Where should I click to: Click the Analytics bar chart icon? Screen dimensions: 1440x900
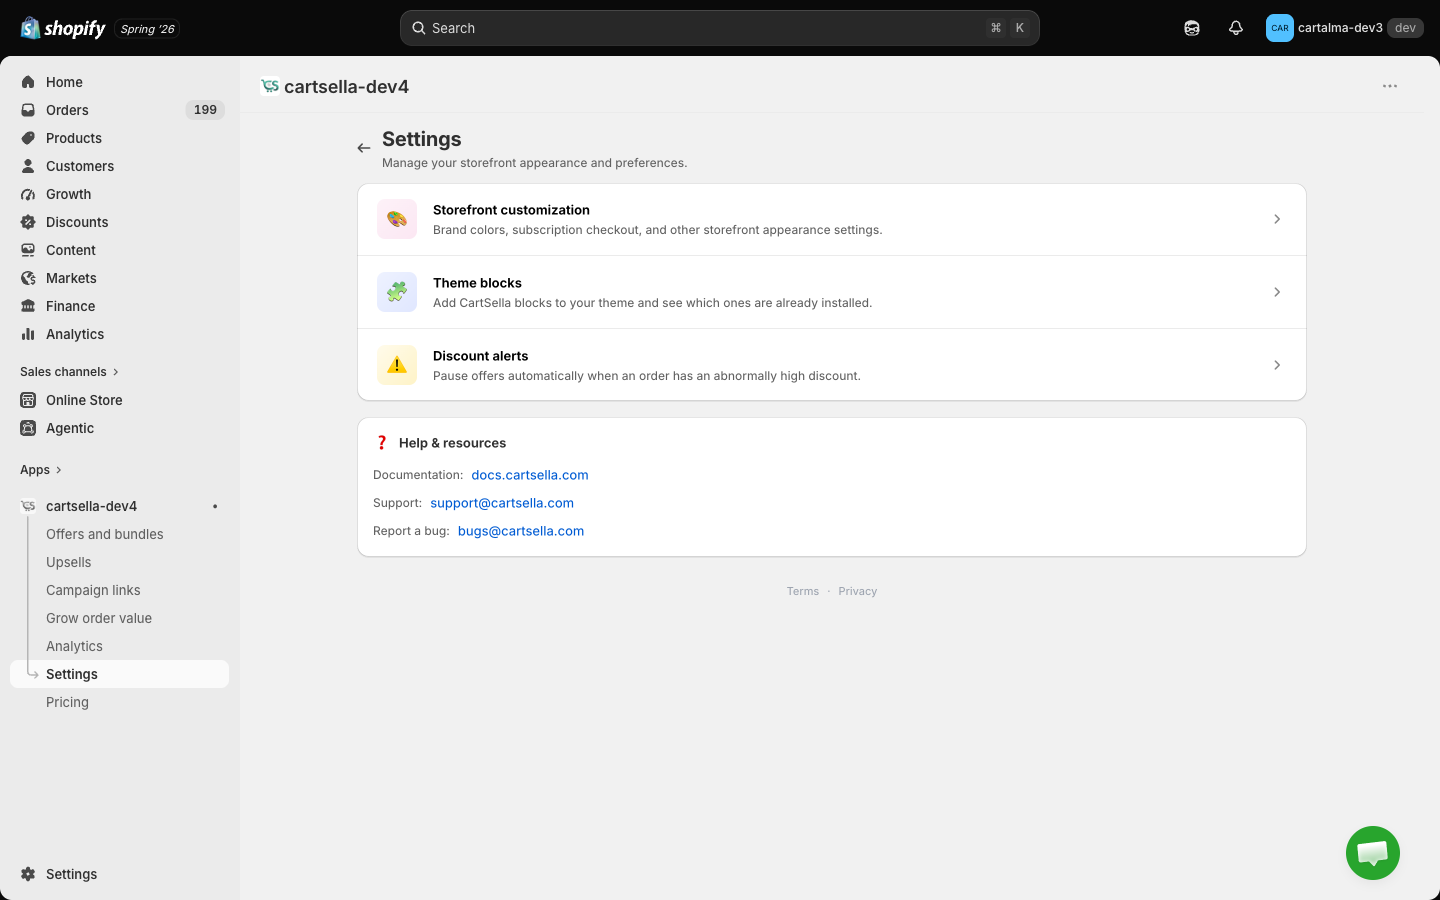[28, 334]
